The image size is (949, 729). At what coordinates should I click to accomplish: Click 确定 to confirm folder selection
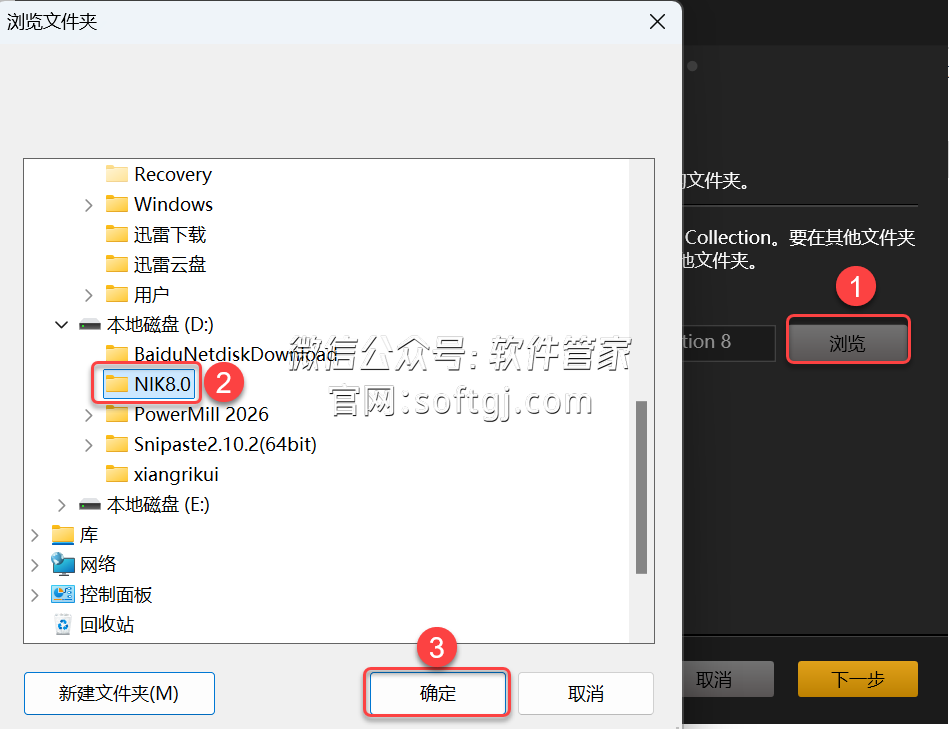[438, 693]
